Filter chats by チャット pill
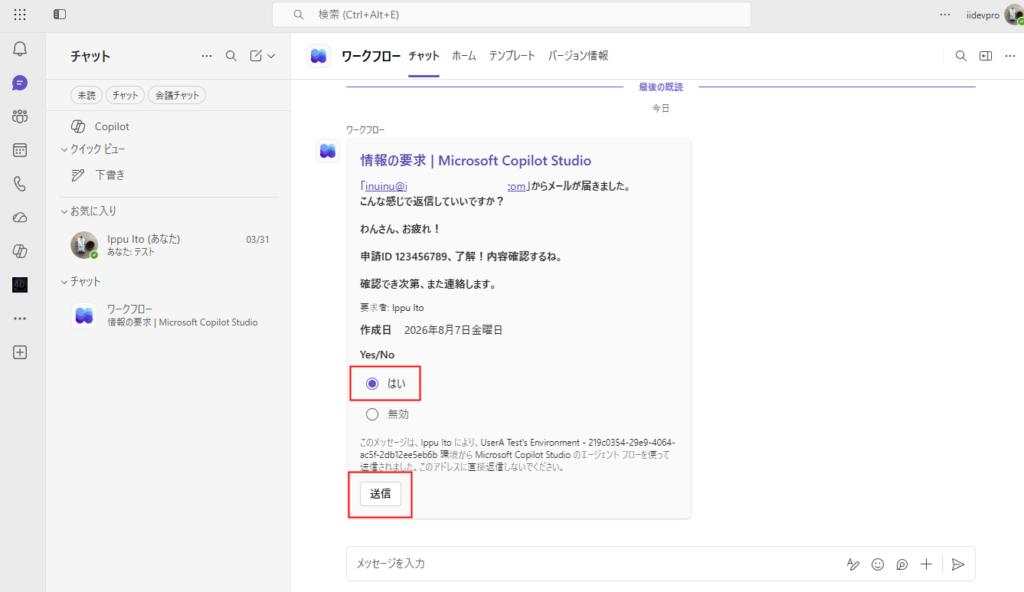This screenshot has height=592, width=1024. pos(125,95)
